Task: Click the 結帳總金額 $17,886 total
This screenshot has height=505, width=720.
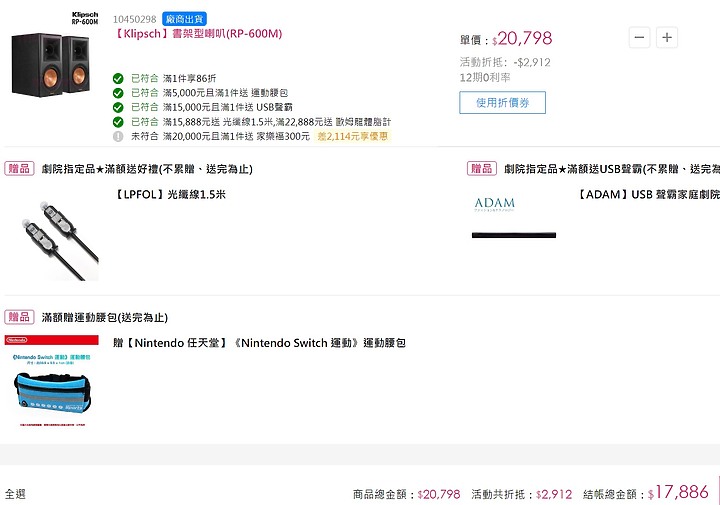Action: [x=646, y=493]
